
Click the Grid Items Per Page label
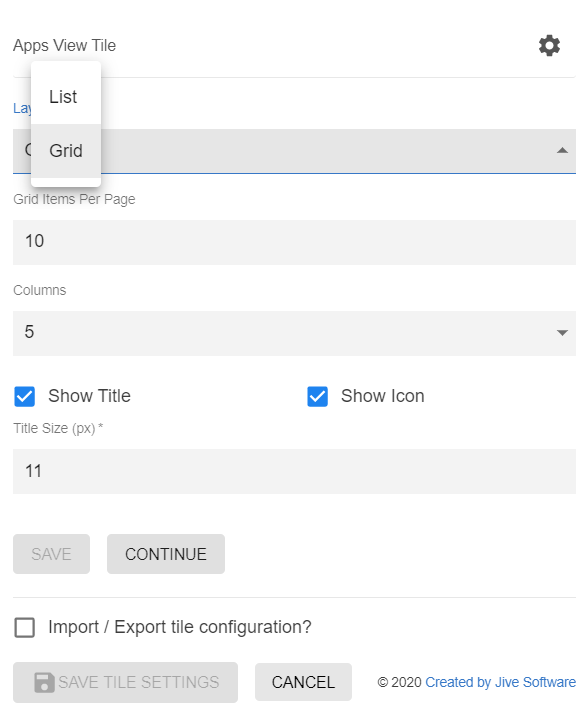pyautogui.click(x=74, y=199)
